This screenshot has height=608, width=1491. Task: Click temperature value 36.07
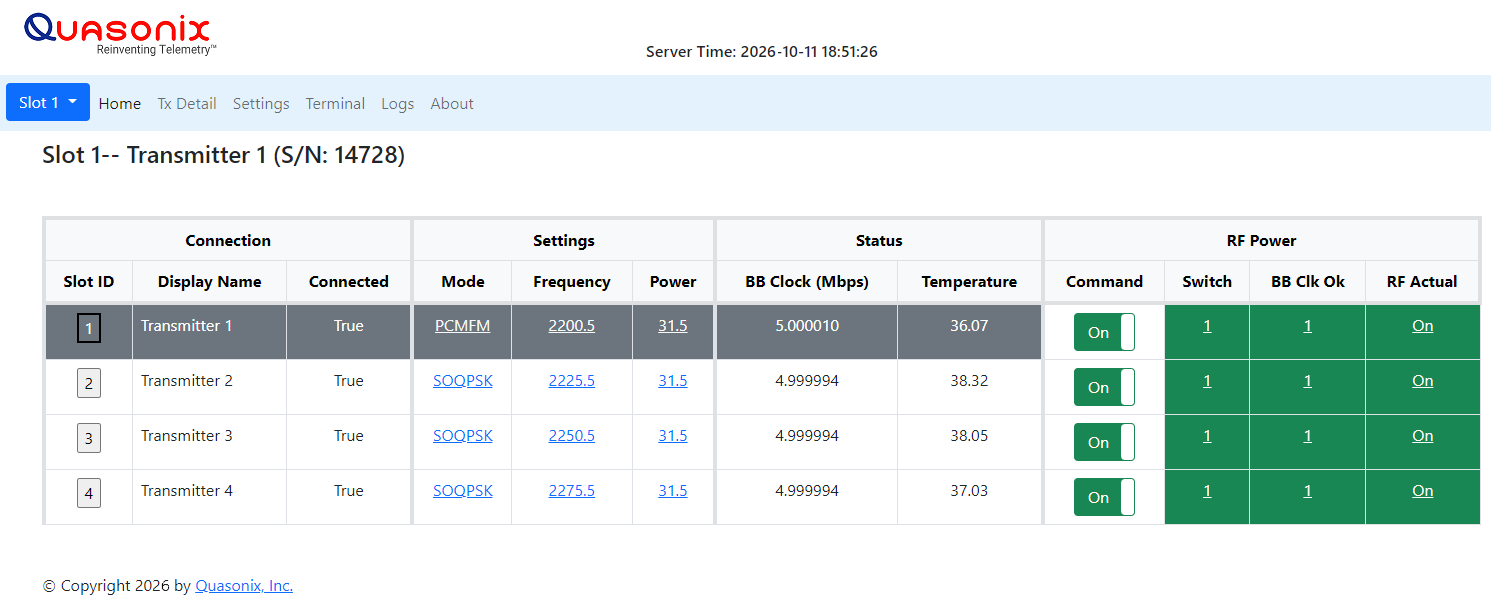click(x=969, y=326)
